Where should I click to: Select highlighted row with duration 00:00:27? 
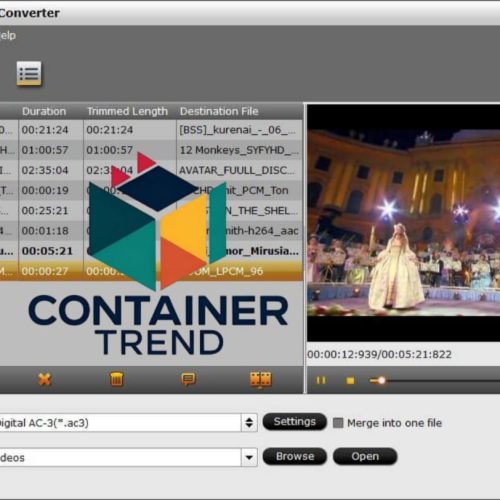tap(151, 271)
